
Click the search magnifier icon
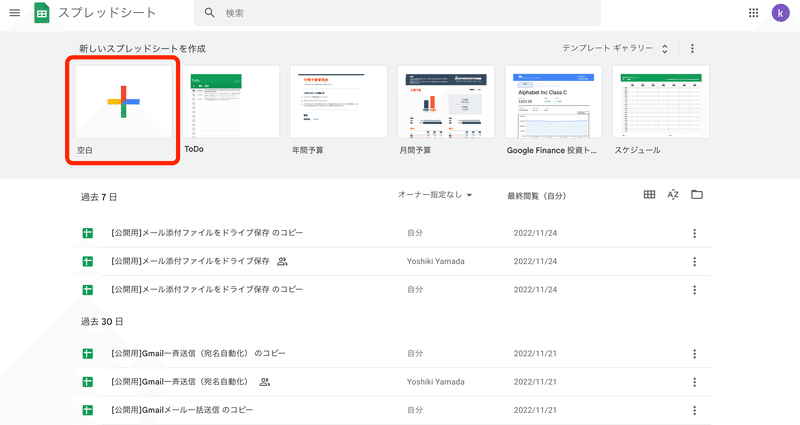tap(209, 13)
